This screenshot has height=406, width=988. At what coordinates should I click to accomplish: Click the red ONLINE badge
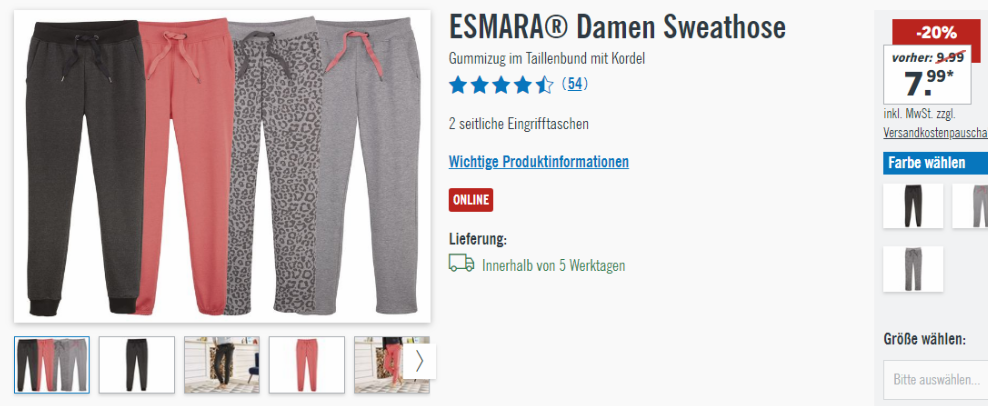[471, 200]
